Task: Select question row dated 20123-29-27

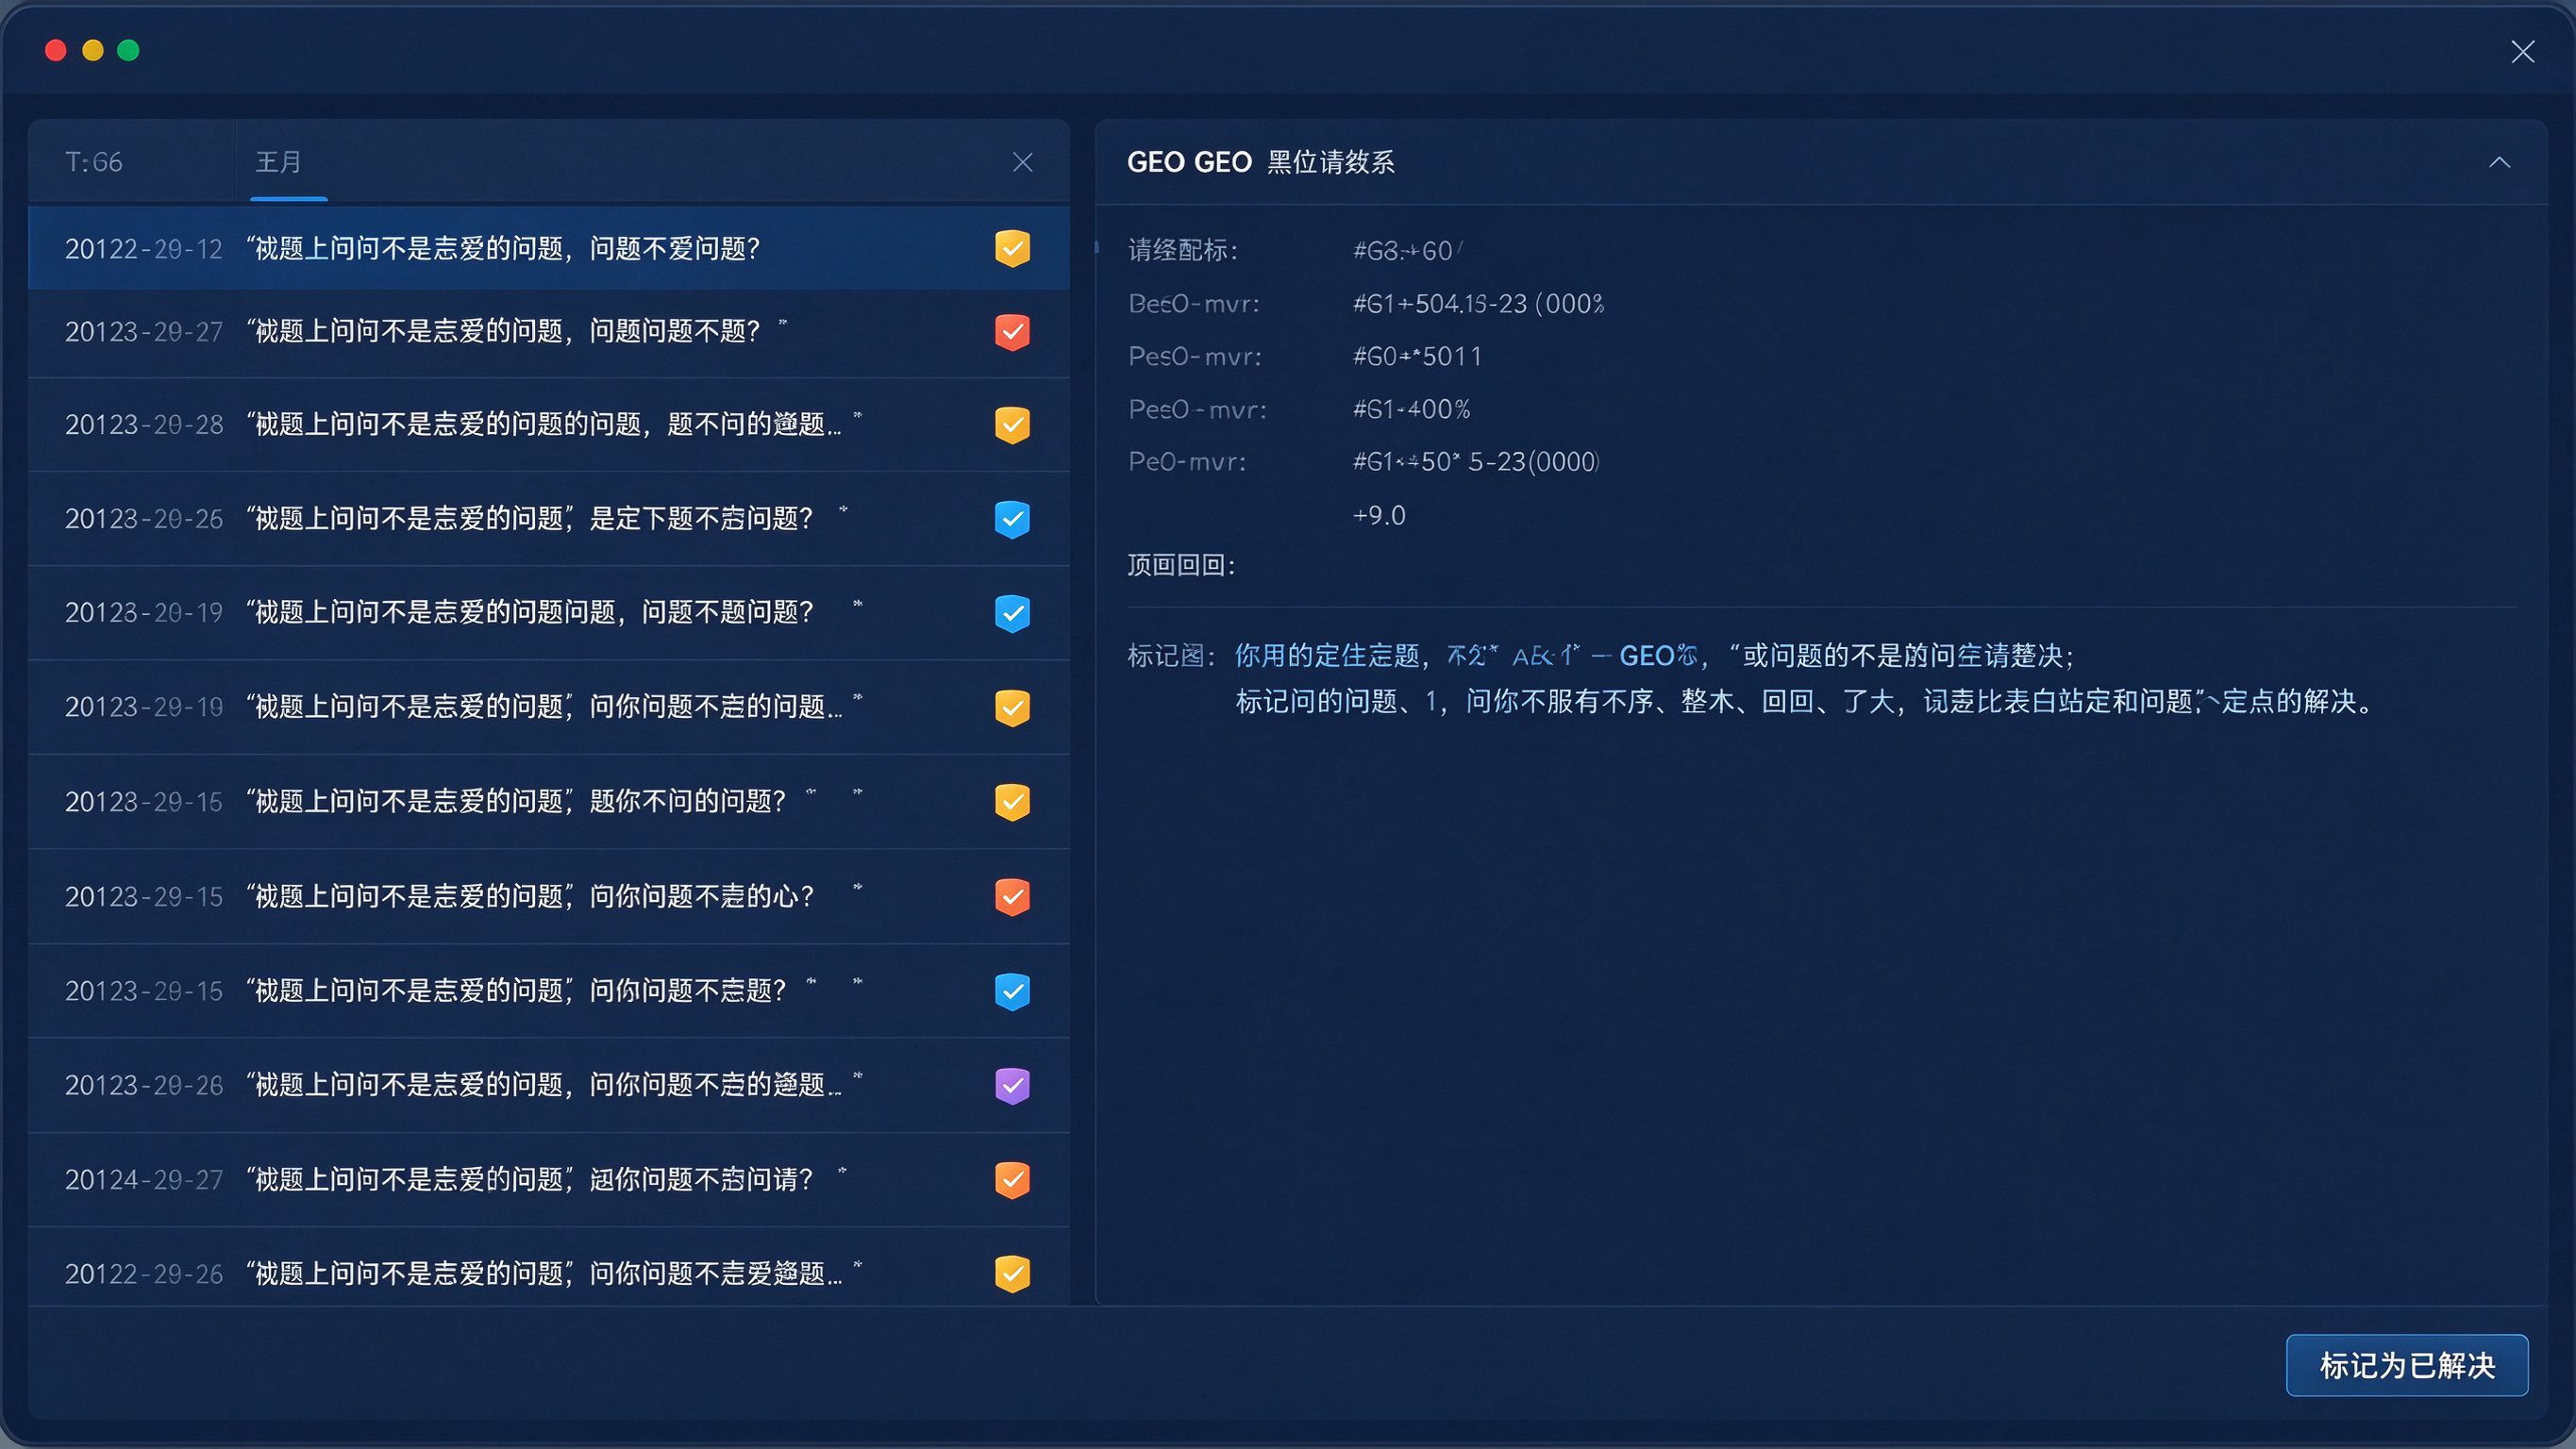Action: pos(549,333)
